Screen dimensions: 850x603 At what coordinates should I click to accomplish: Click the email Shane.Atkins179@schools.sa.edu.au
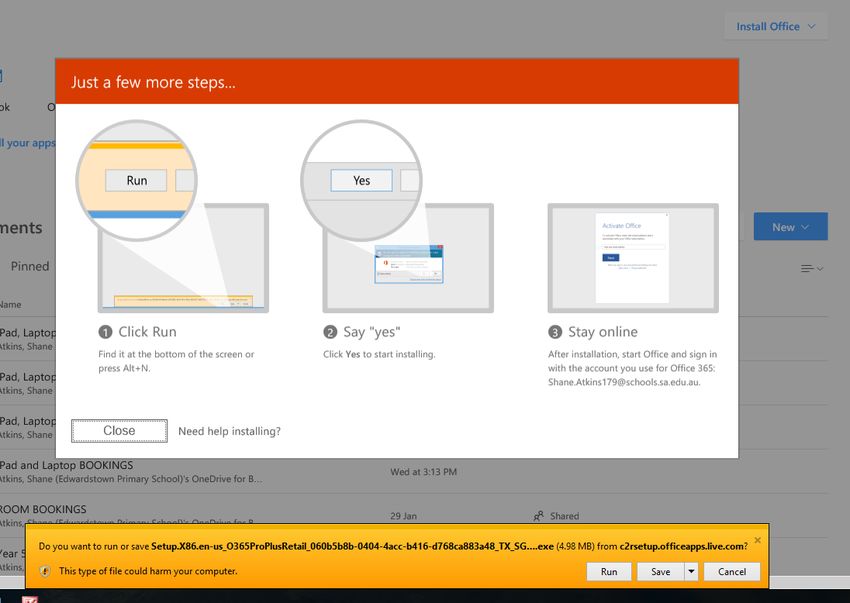point(624,382)
